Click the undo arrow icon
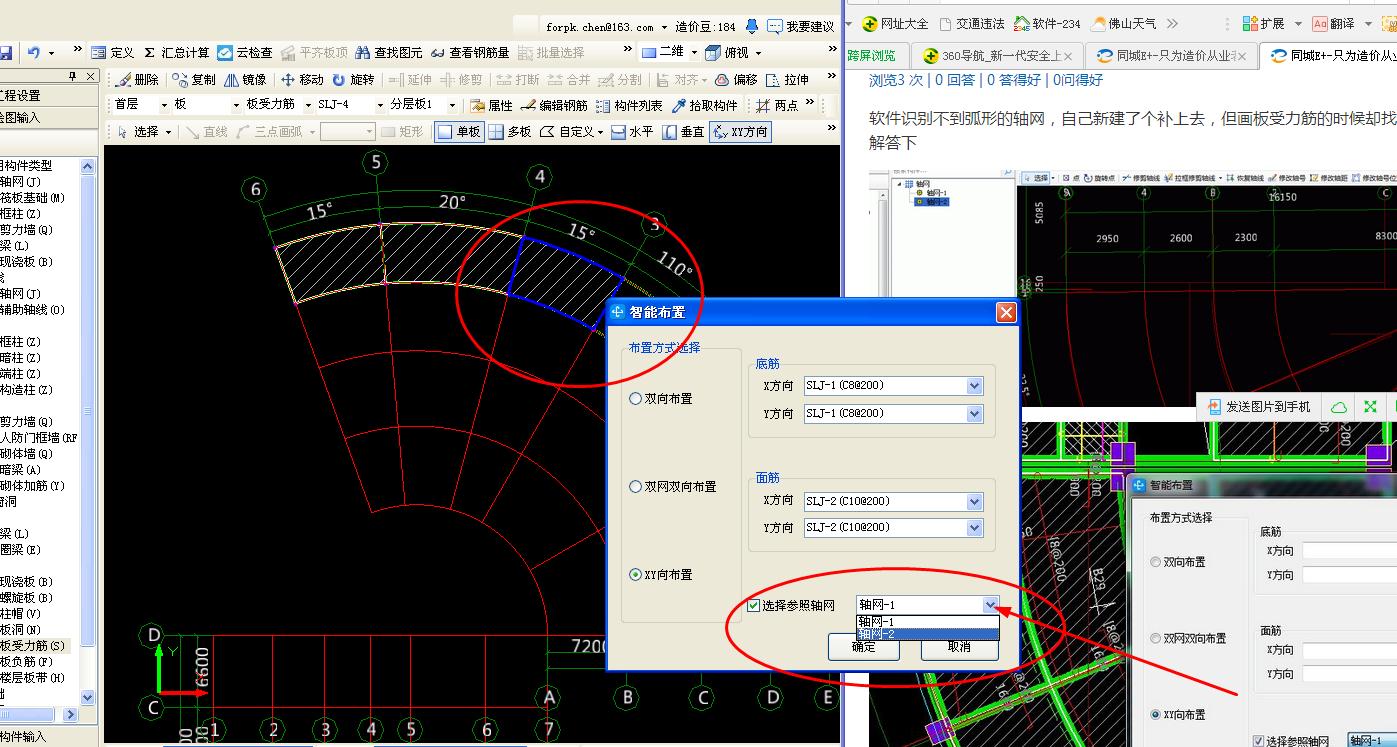The width and height of the screenshot is (1397, 747). pyautogui.click(x=34, y=53)
